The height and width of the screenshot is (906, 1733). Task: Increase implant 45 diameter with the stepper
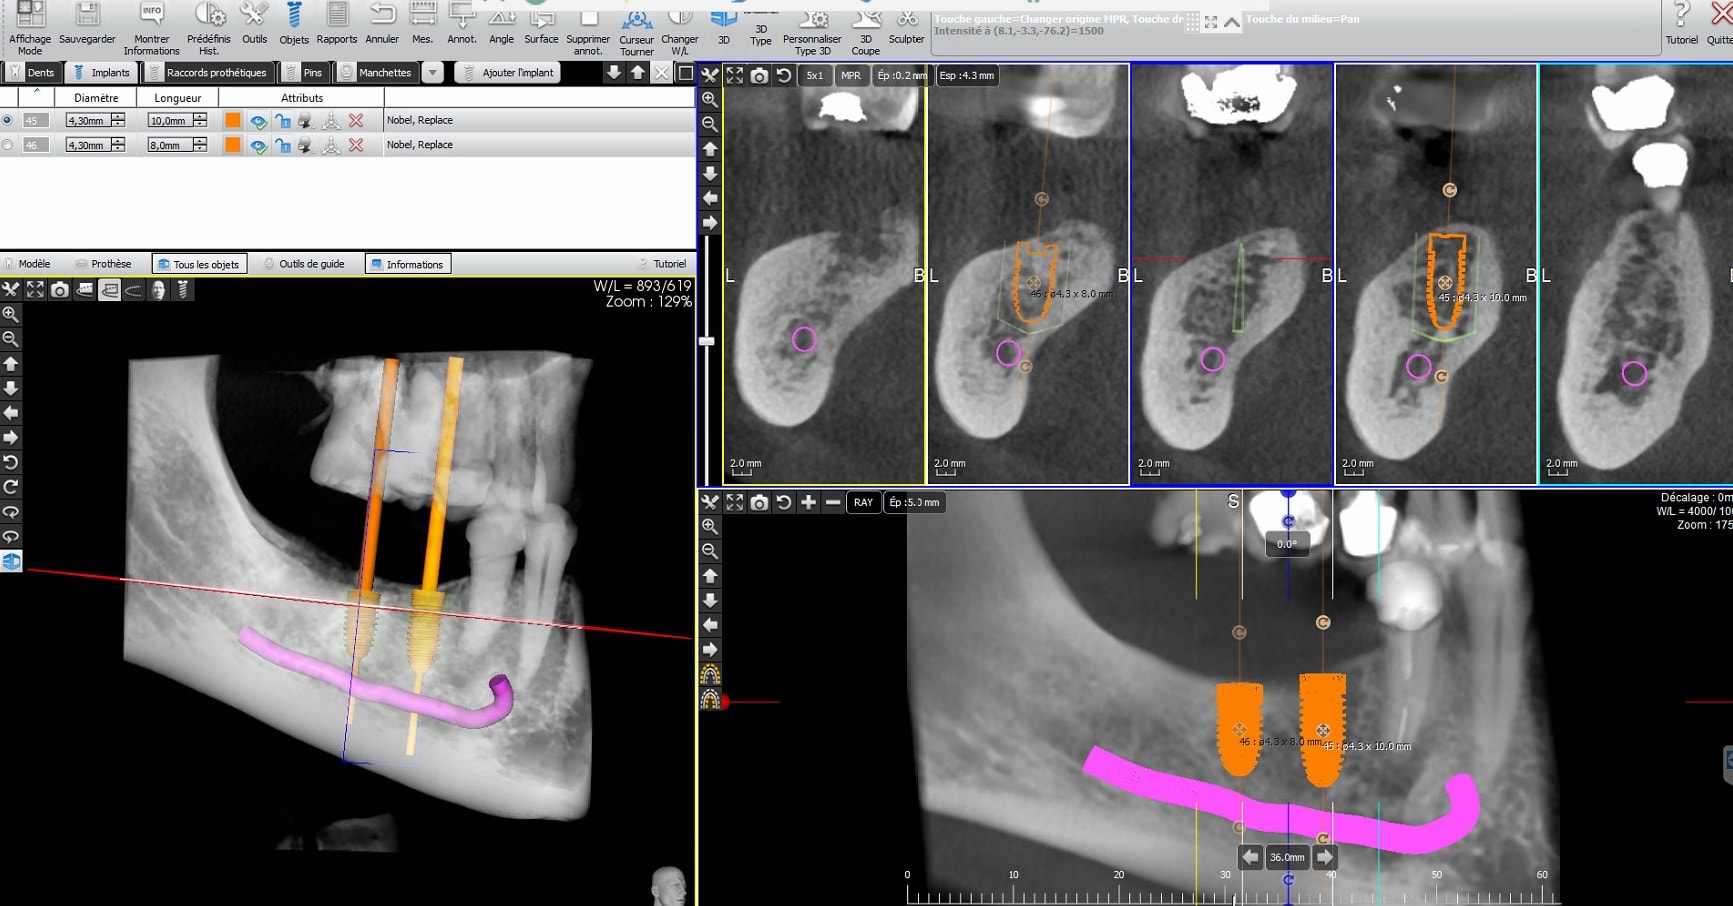[118, 117]
